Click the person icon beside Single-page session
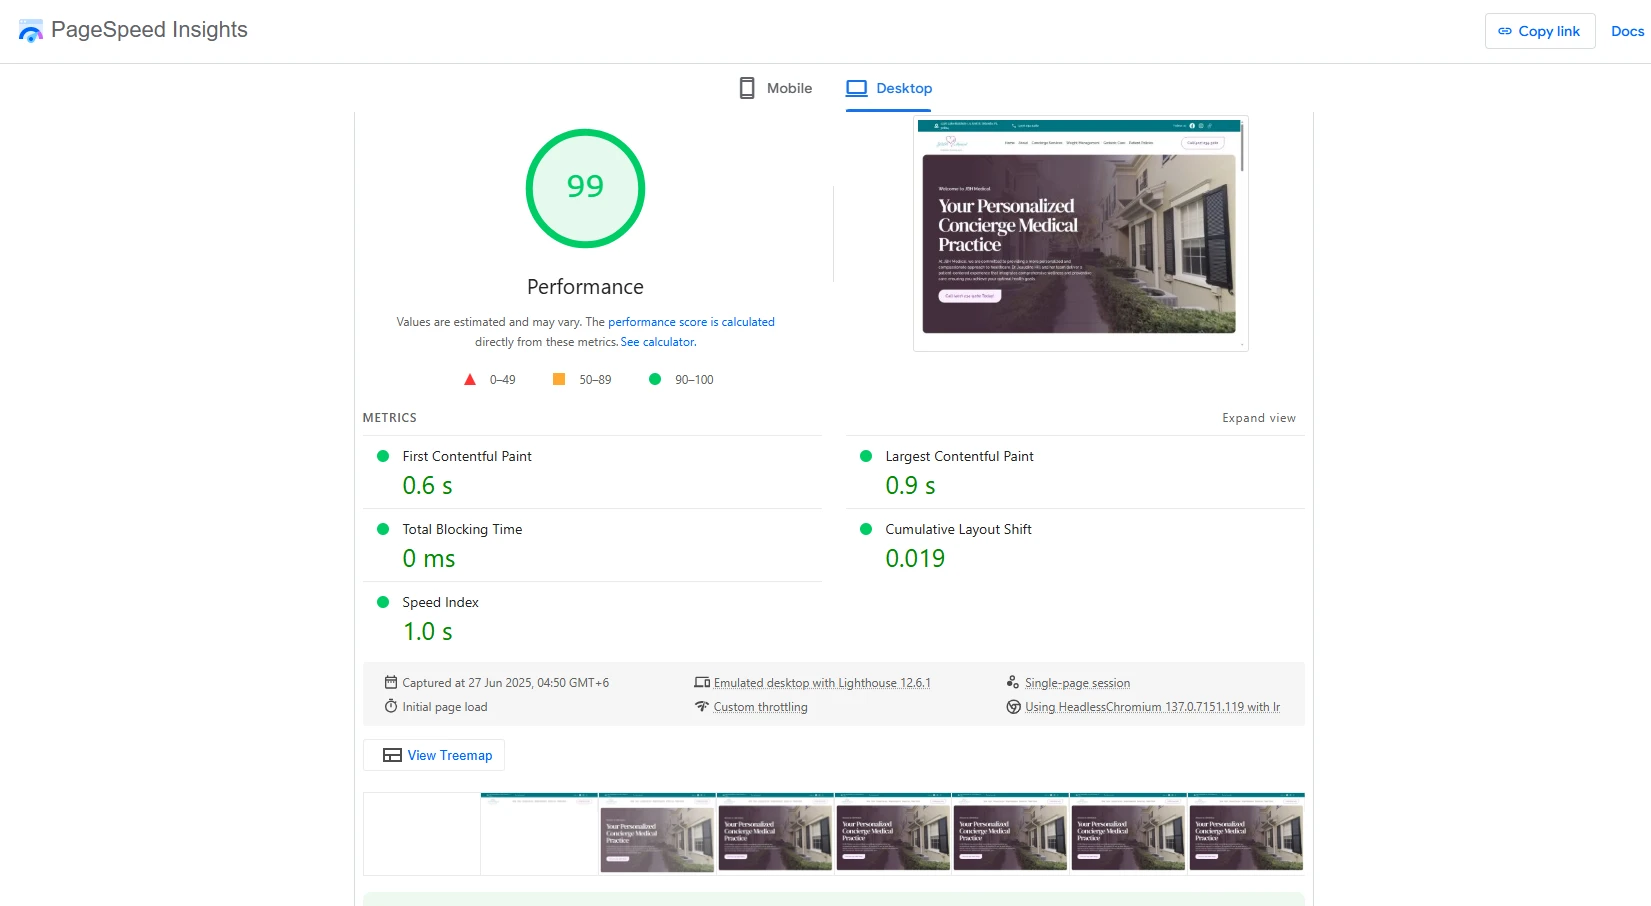The width and height of the screenshot is (1651, 906). point(1012,682)
